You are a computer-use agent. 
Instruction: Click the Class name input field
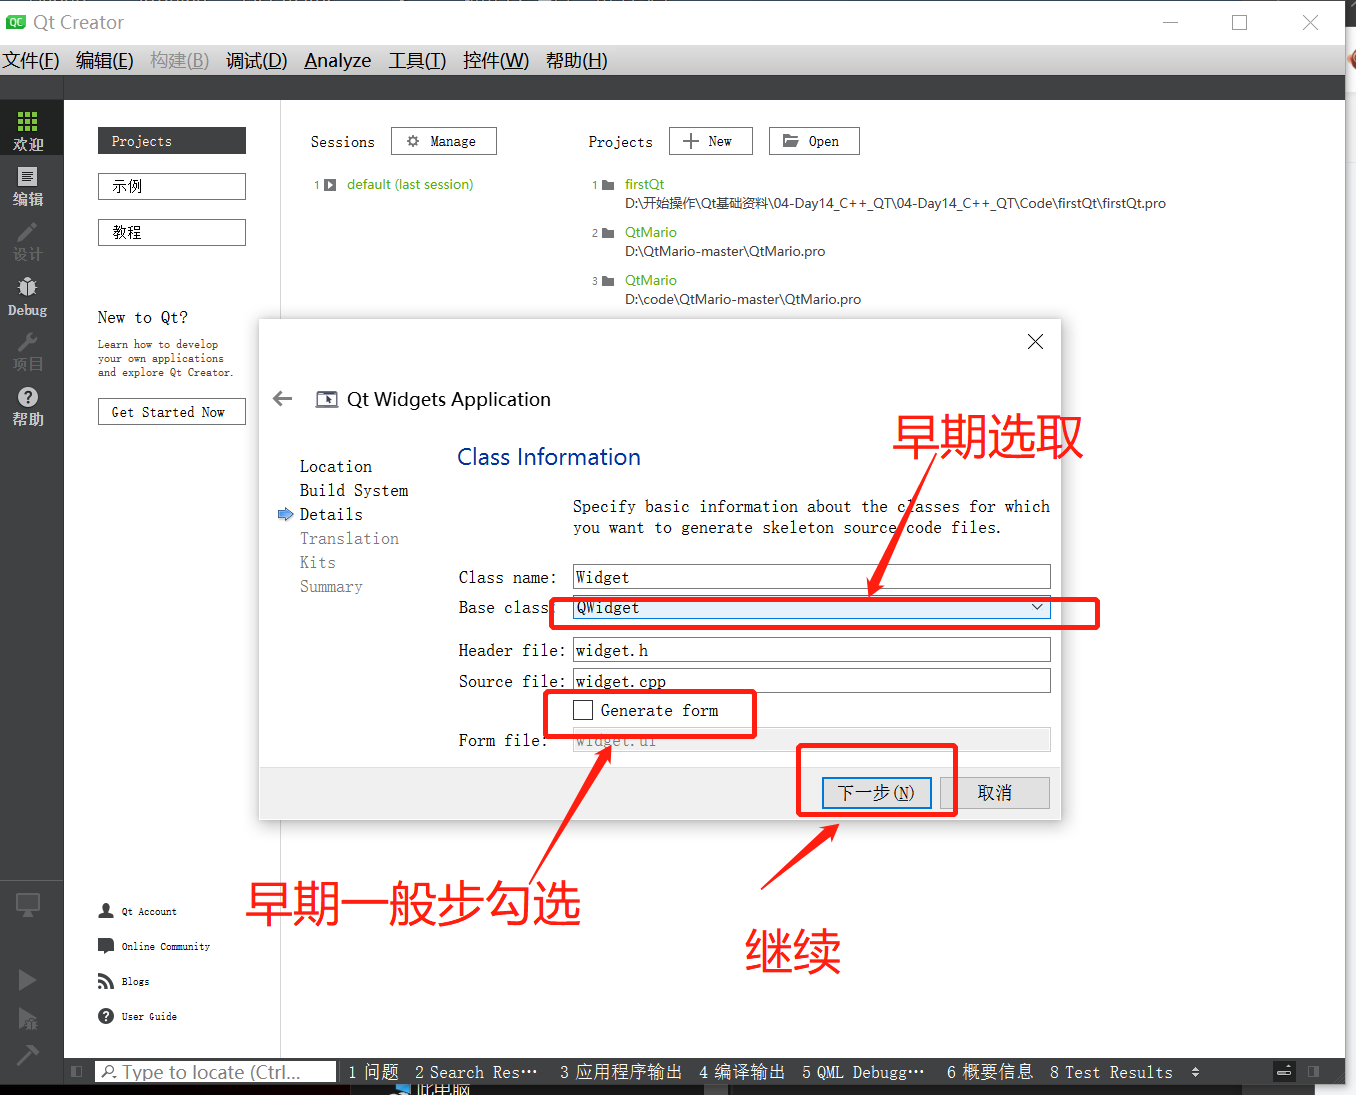pos(812,577)
